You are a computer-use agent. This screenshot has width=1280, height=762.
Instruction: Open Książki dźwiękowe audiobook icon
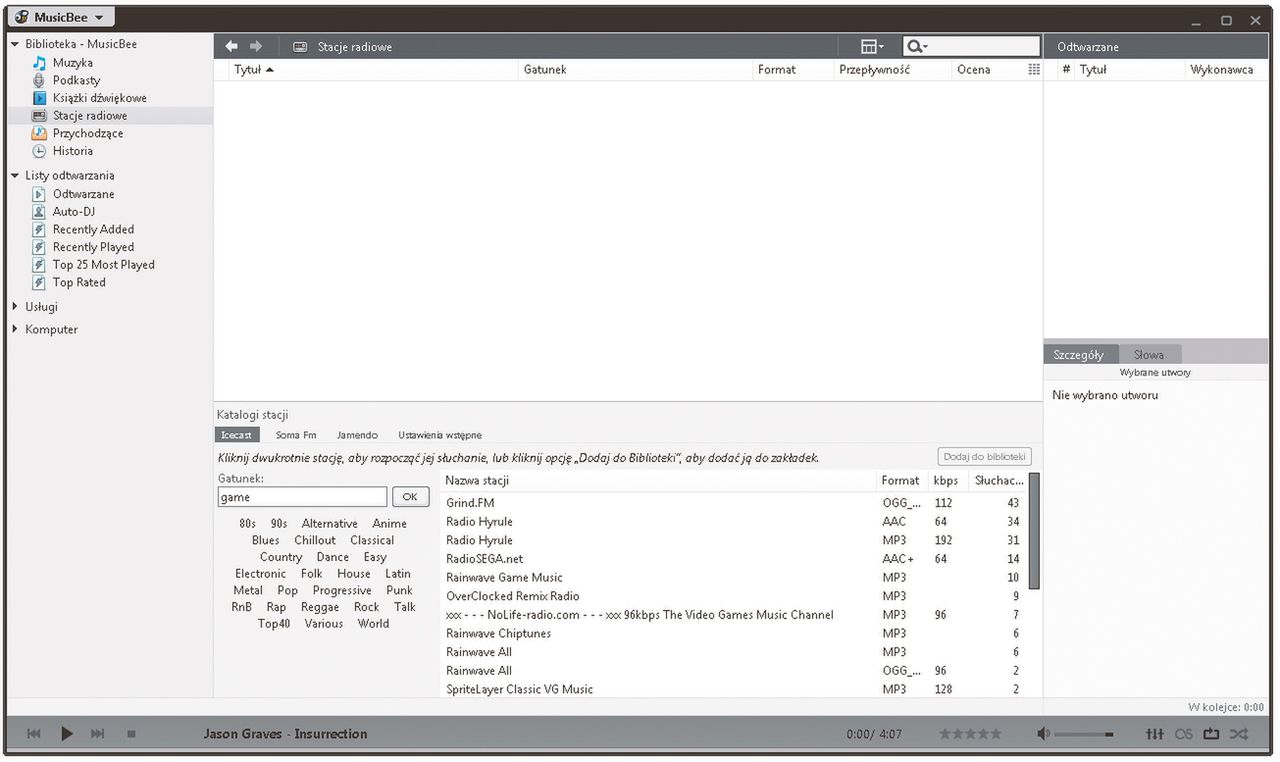pos(39,98)
